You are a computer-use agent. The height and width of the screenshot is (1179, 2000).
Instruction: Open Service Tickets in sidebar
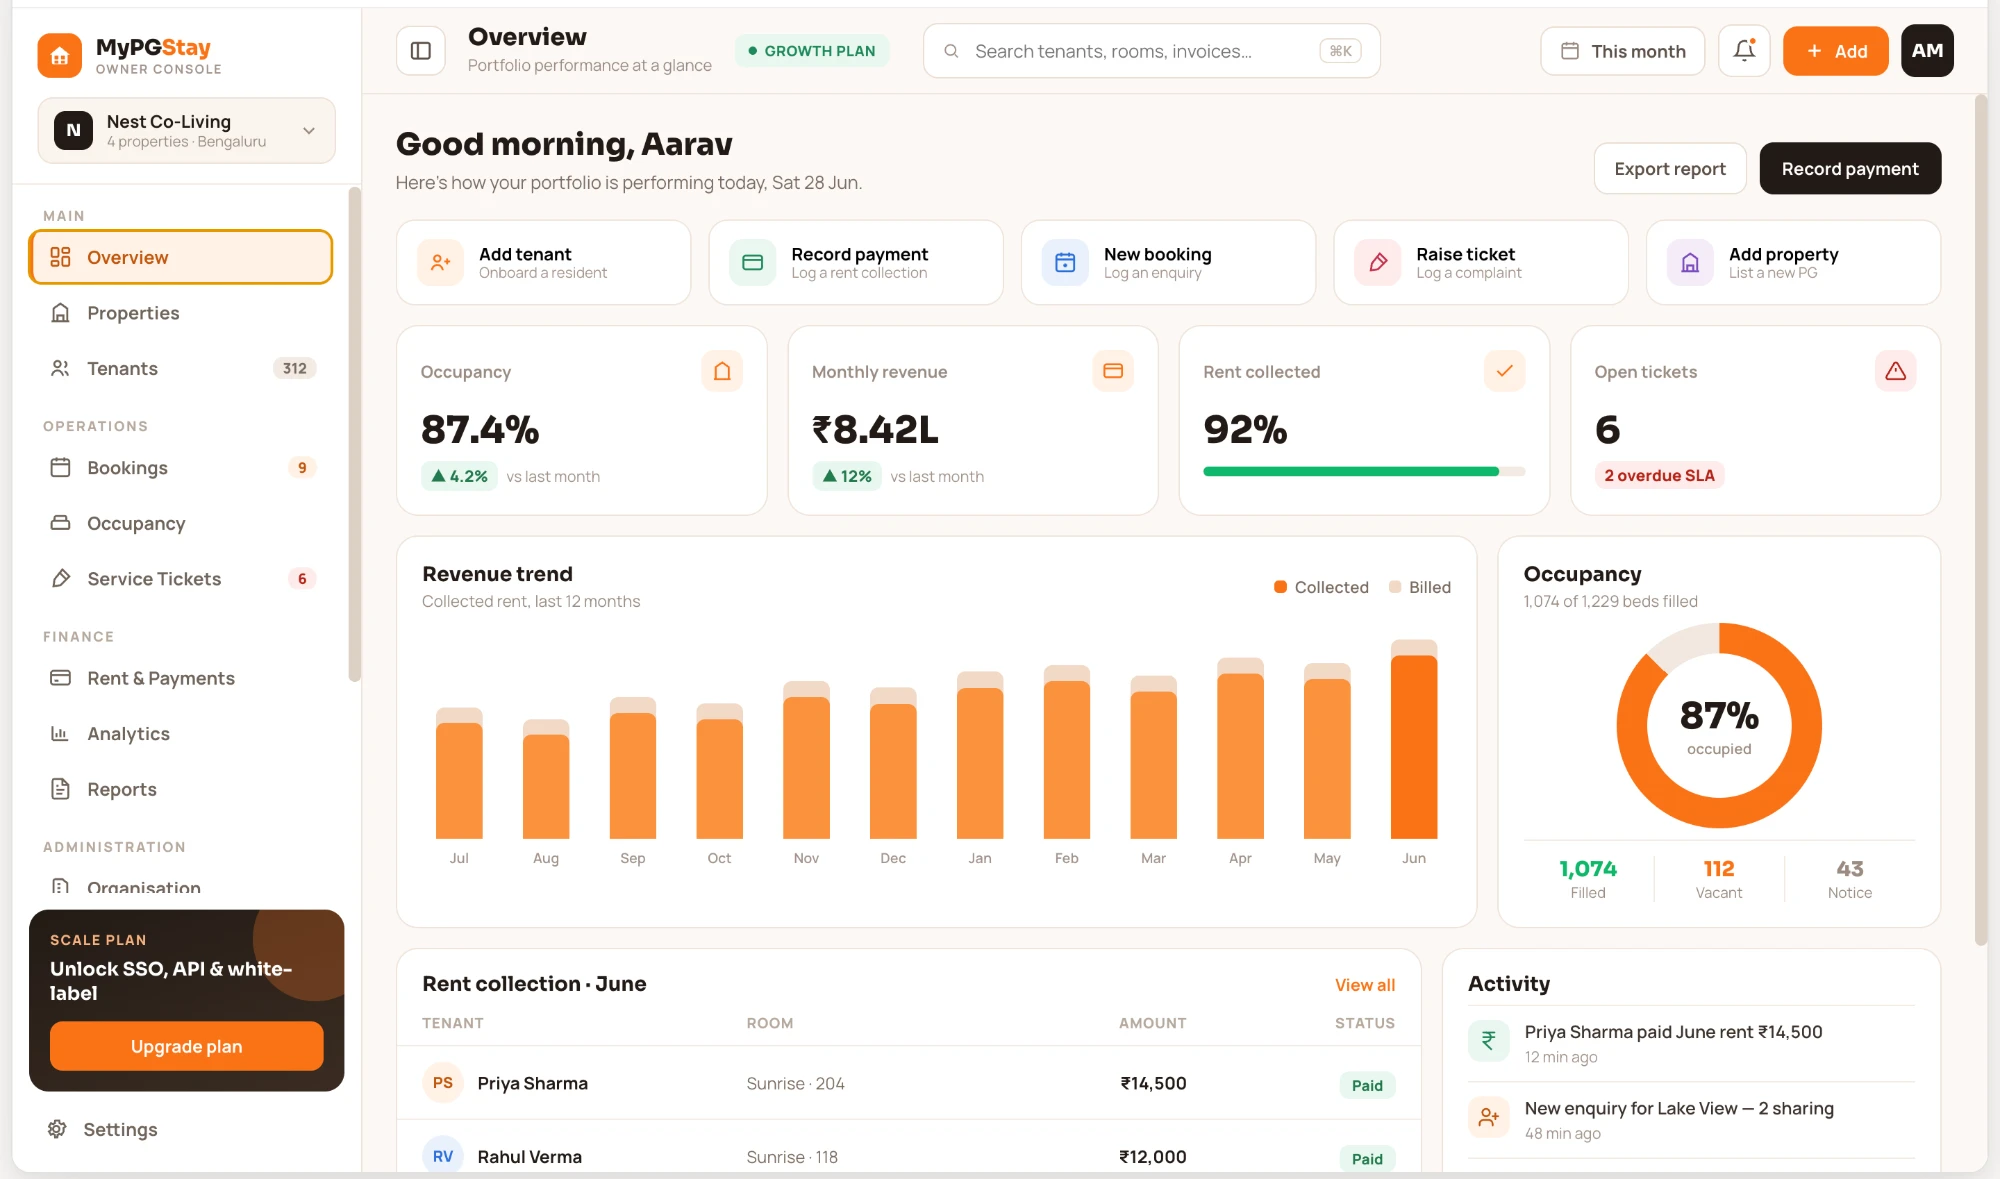coord(180,579)
